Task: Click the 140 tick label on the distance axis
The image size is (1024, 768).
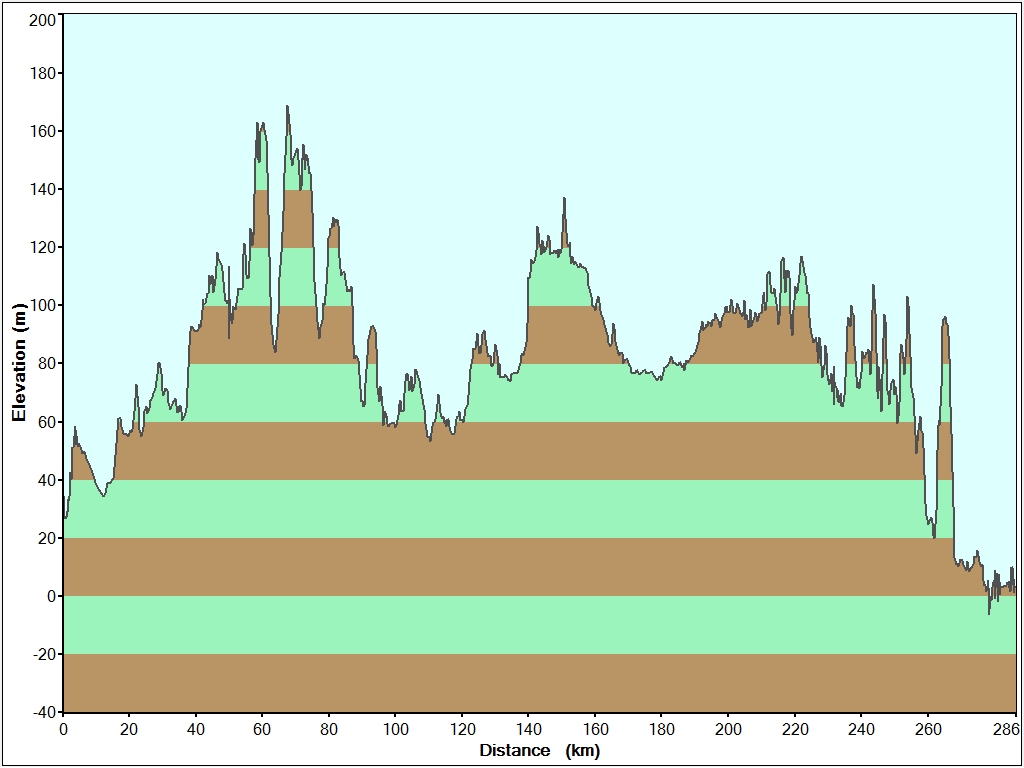Action: [528, 729]
